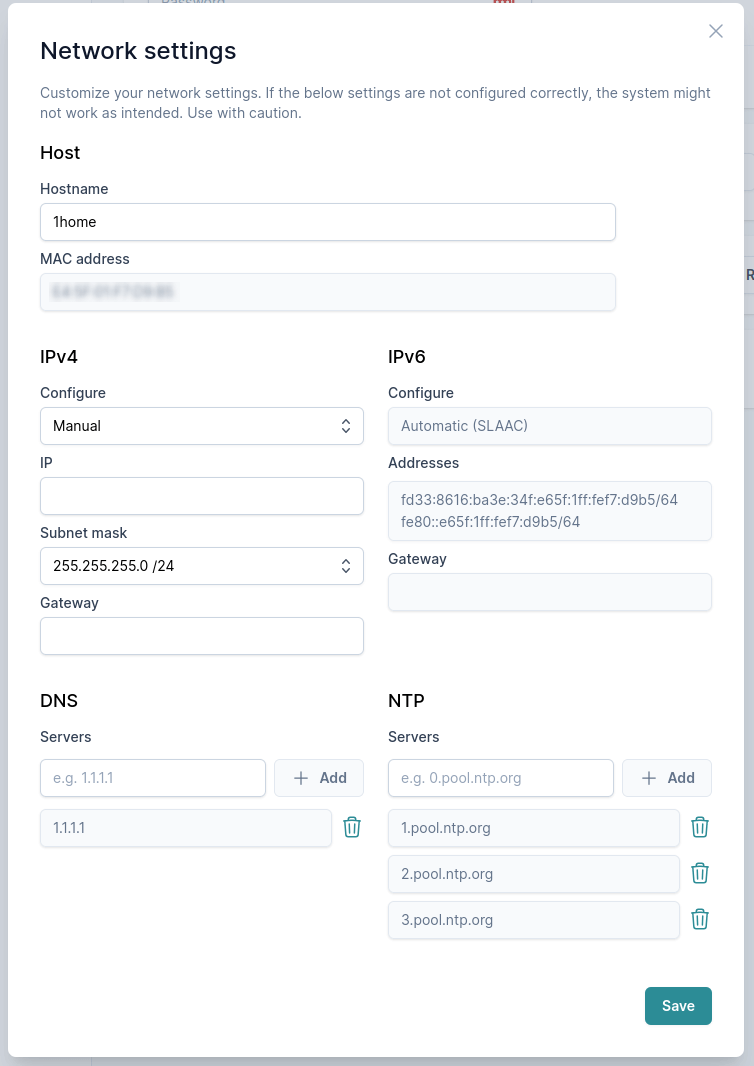
Task: Remove the 1.pool.ntp.org server with trash icon
Action: pos(700,828)
